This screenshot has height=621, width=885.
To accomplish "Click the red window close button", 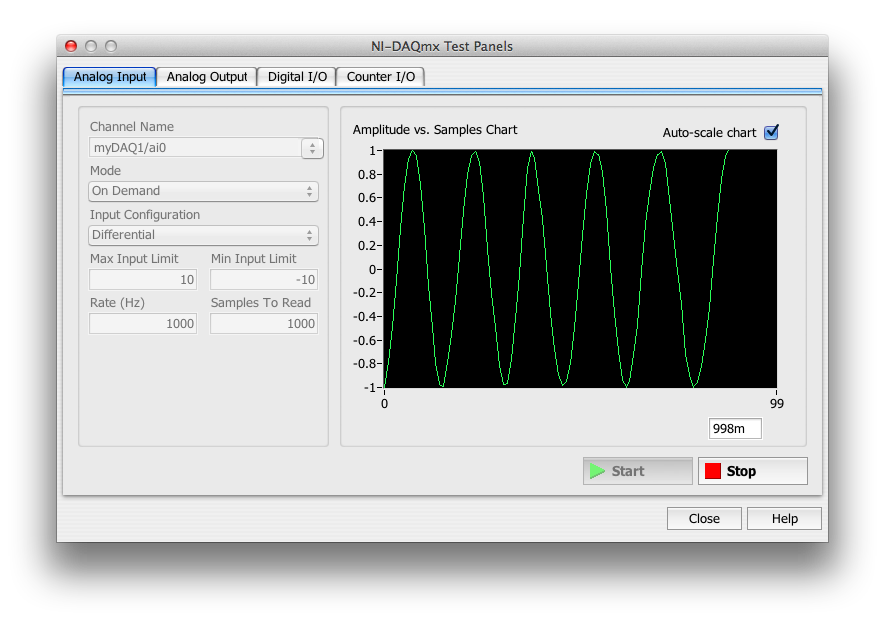I will (71, 46).
